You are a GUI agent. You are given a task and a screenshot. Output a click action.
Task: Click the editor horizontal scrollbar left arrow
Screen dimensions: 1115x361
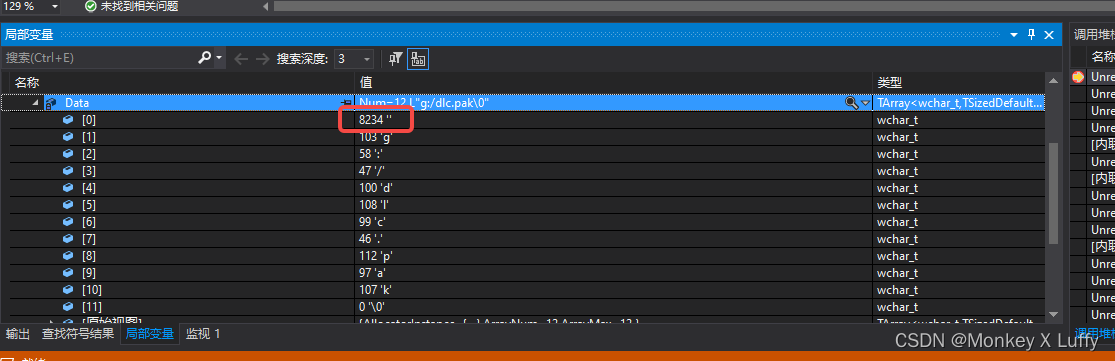click(x=266, y=6)
